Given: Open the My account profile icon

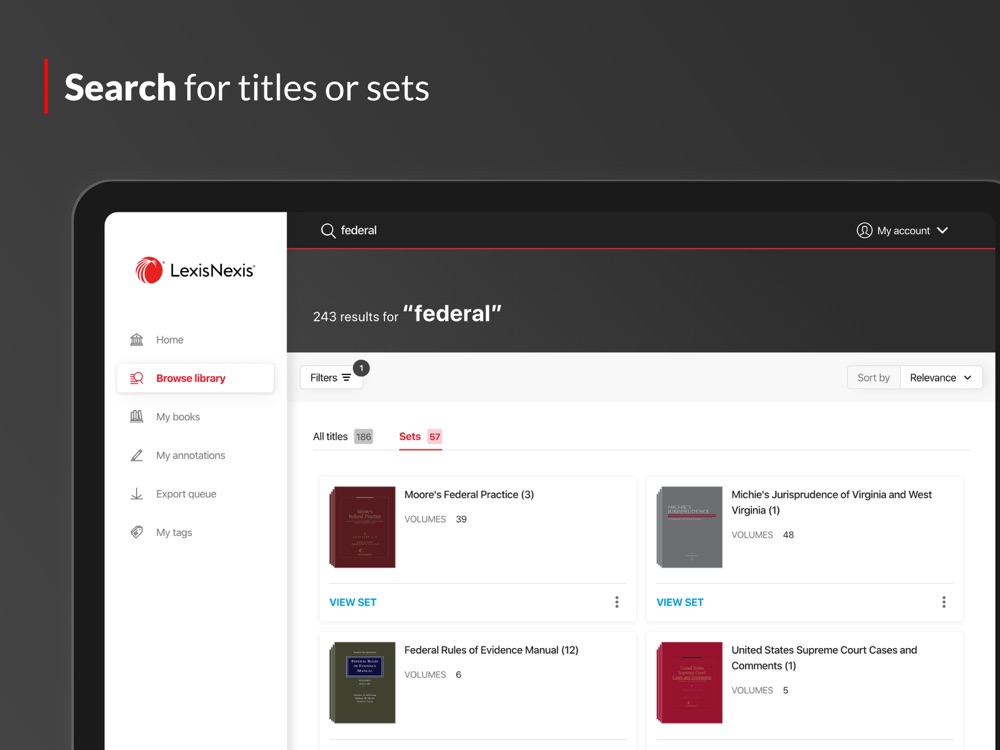Looking at the screenshot, I should pos(864,230).
